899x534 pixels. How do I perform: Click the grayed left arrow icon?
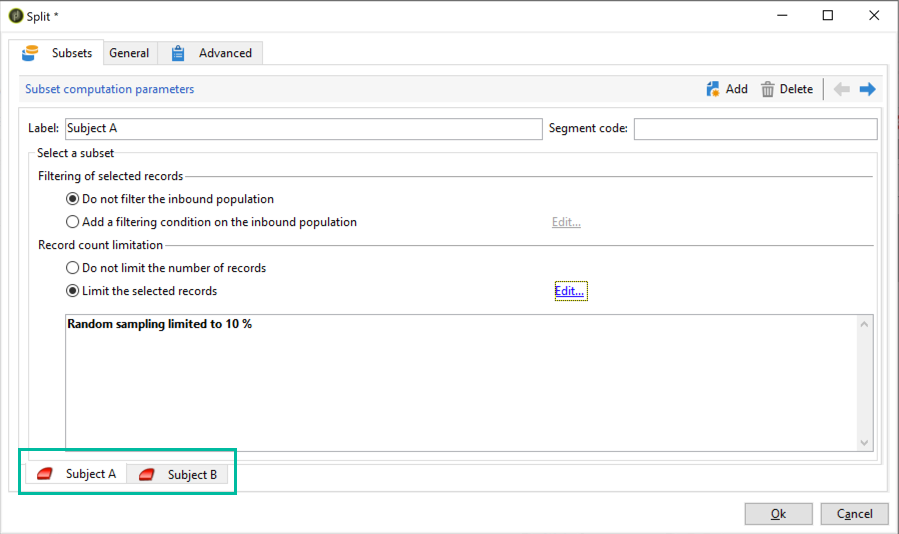click(x=841, y=89)
